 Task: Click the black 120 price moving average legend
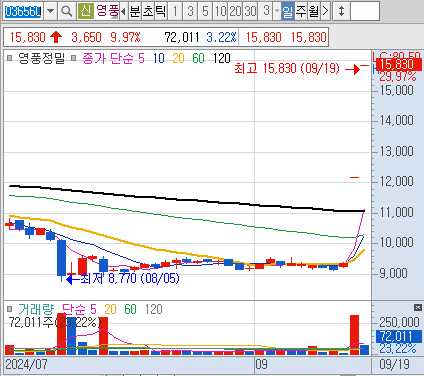click(222, 58)
